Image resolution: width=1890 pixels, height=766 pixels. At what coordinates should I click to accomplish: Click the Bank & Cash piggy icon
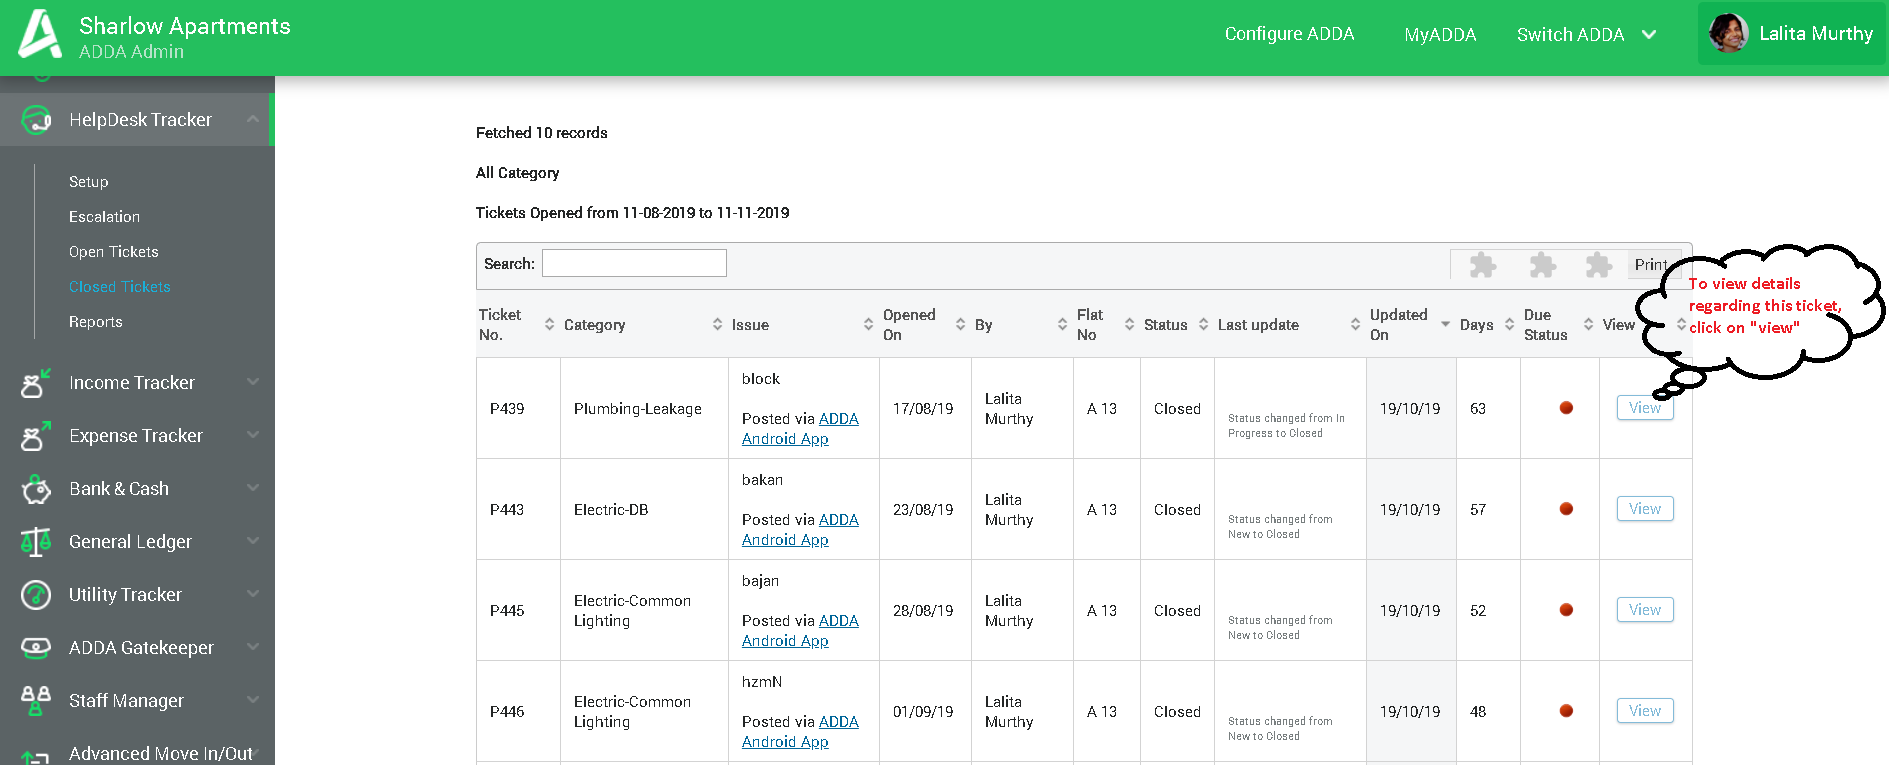(36, 489)
